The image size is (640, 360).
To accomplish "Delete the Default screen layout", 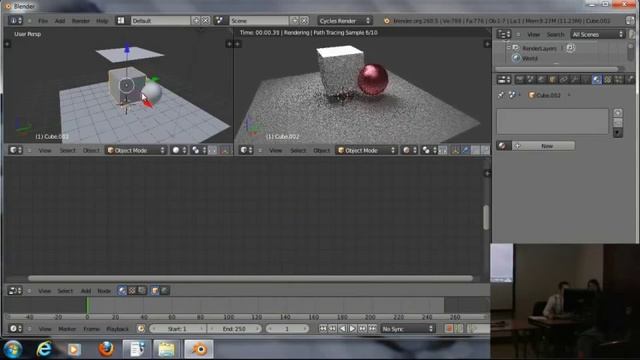I will pos(205,20).
